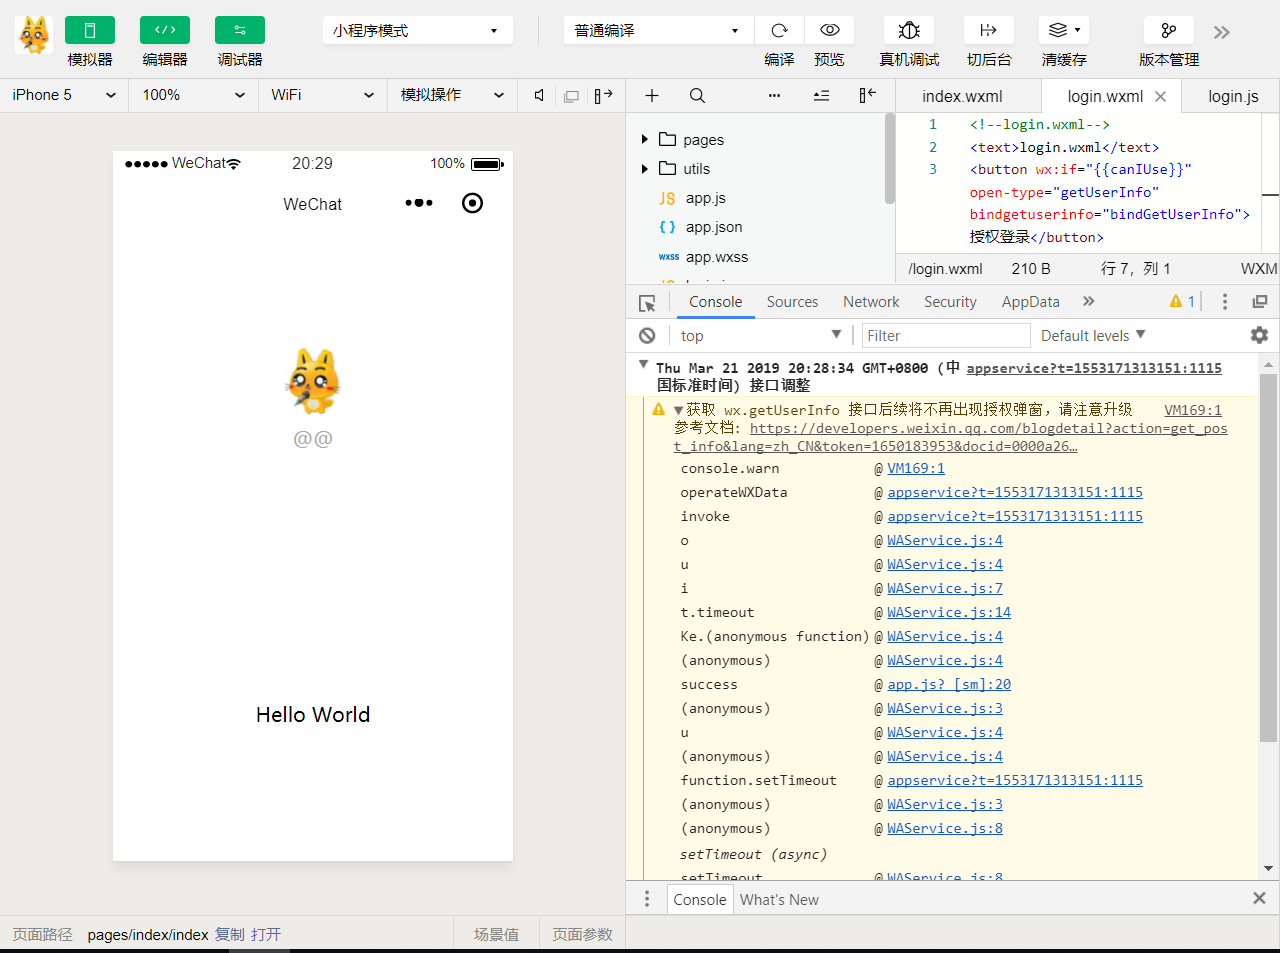Click the preview (预览) eye icon
This screenshot has width=1280, height=953.
coord(830,30)
